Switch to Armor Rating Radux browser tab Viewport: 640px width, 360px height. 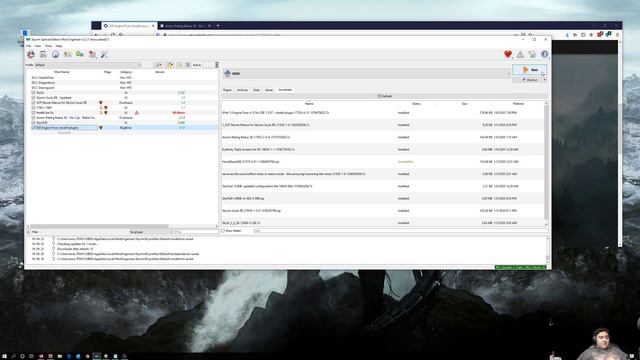184,26
